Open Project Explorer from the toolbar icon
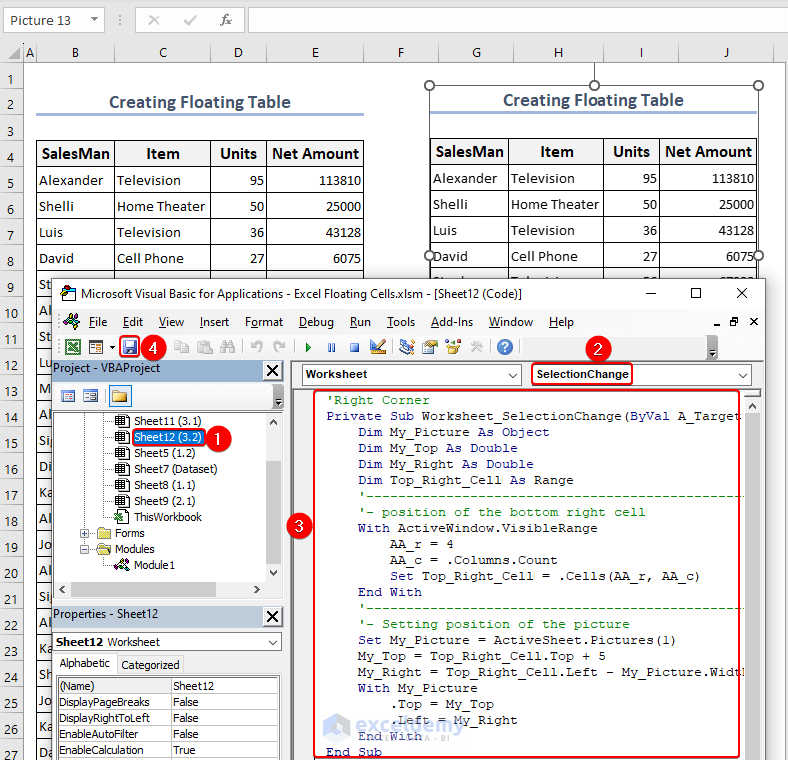This screenshot has width=788, height=760. [x=407, y=347]
